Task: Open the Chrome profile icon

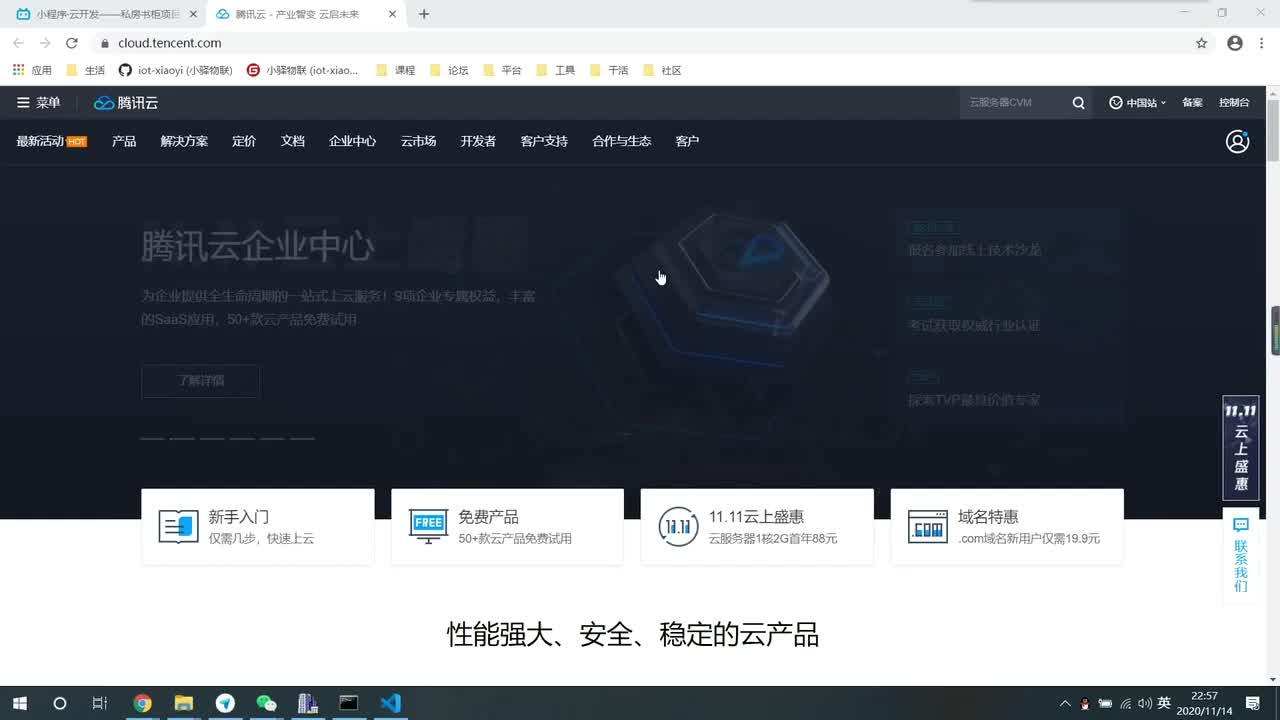Action: tap(1235, 43)
